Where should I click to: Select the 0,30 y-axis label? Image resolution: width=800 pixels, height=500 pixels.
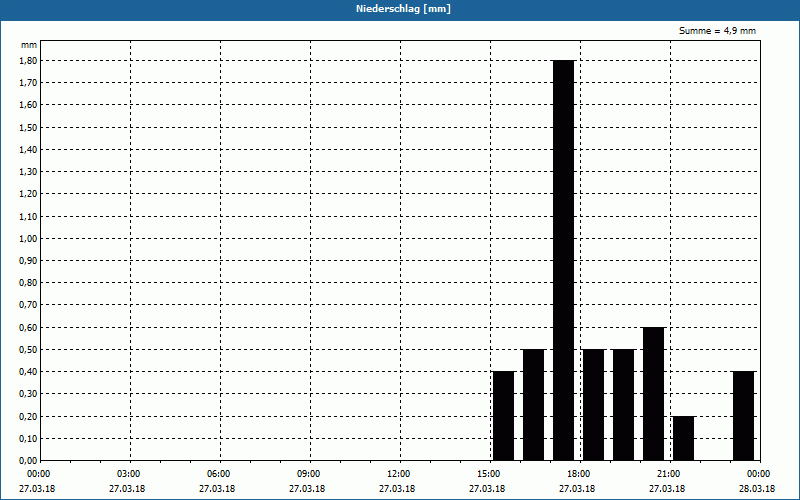click(28, 394)
